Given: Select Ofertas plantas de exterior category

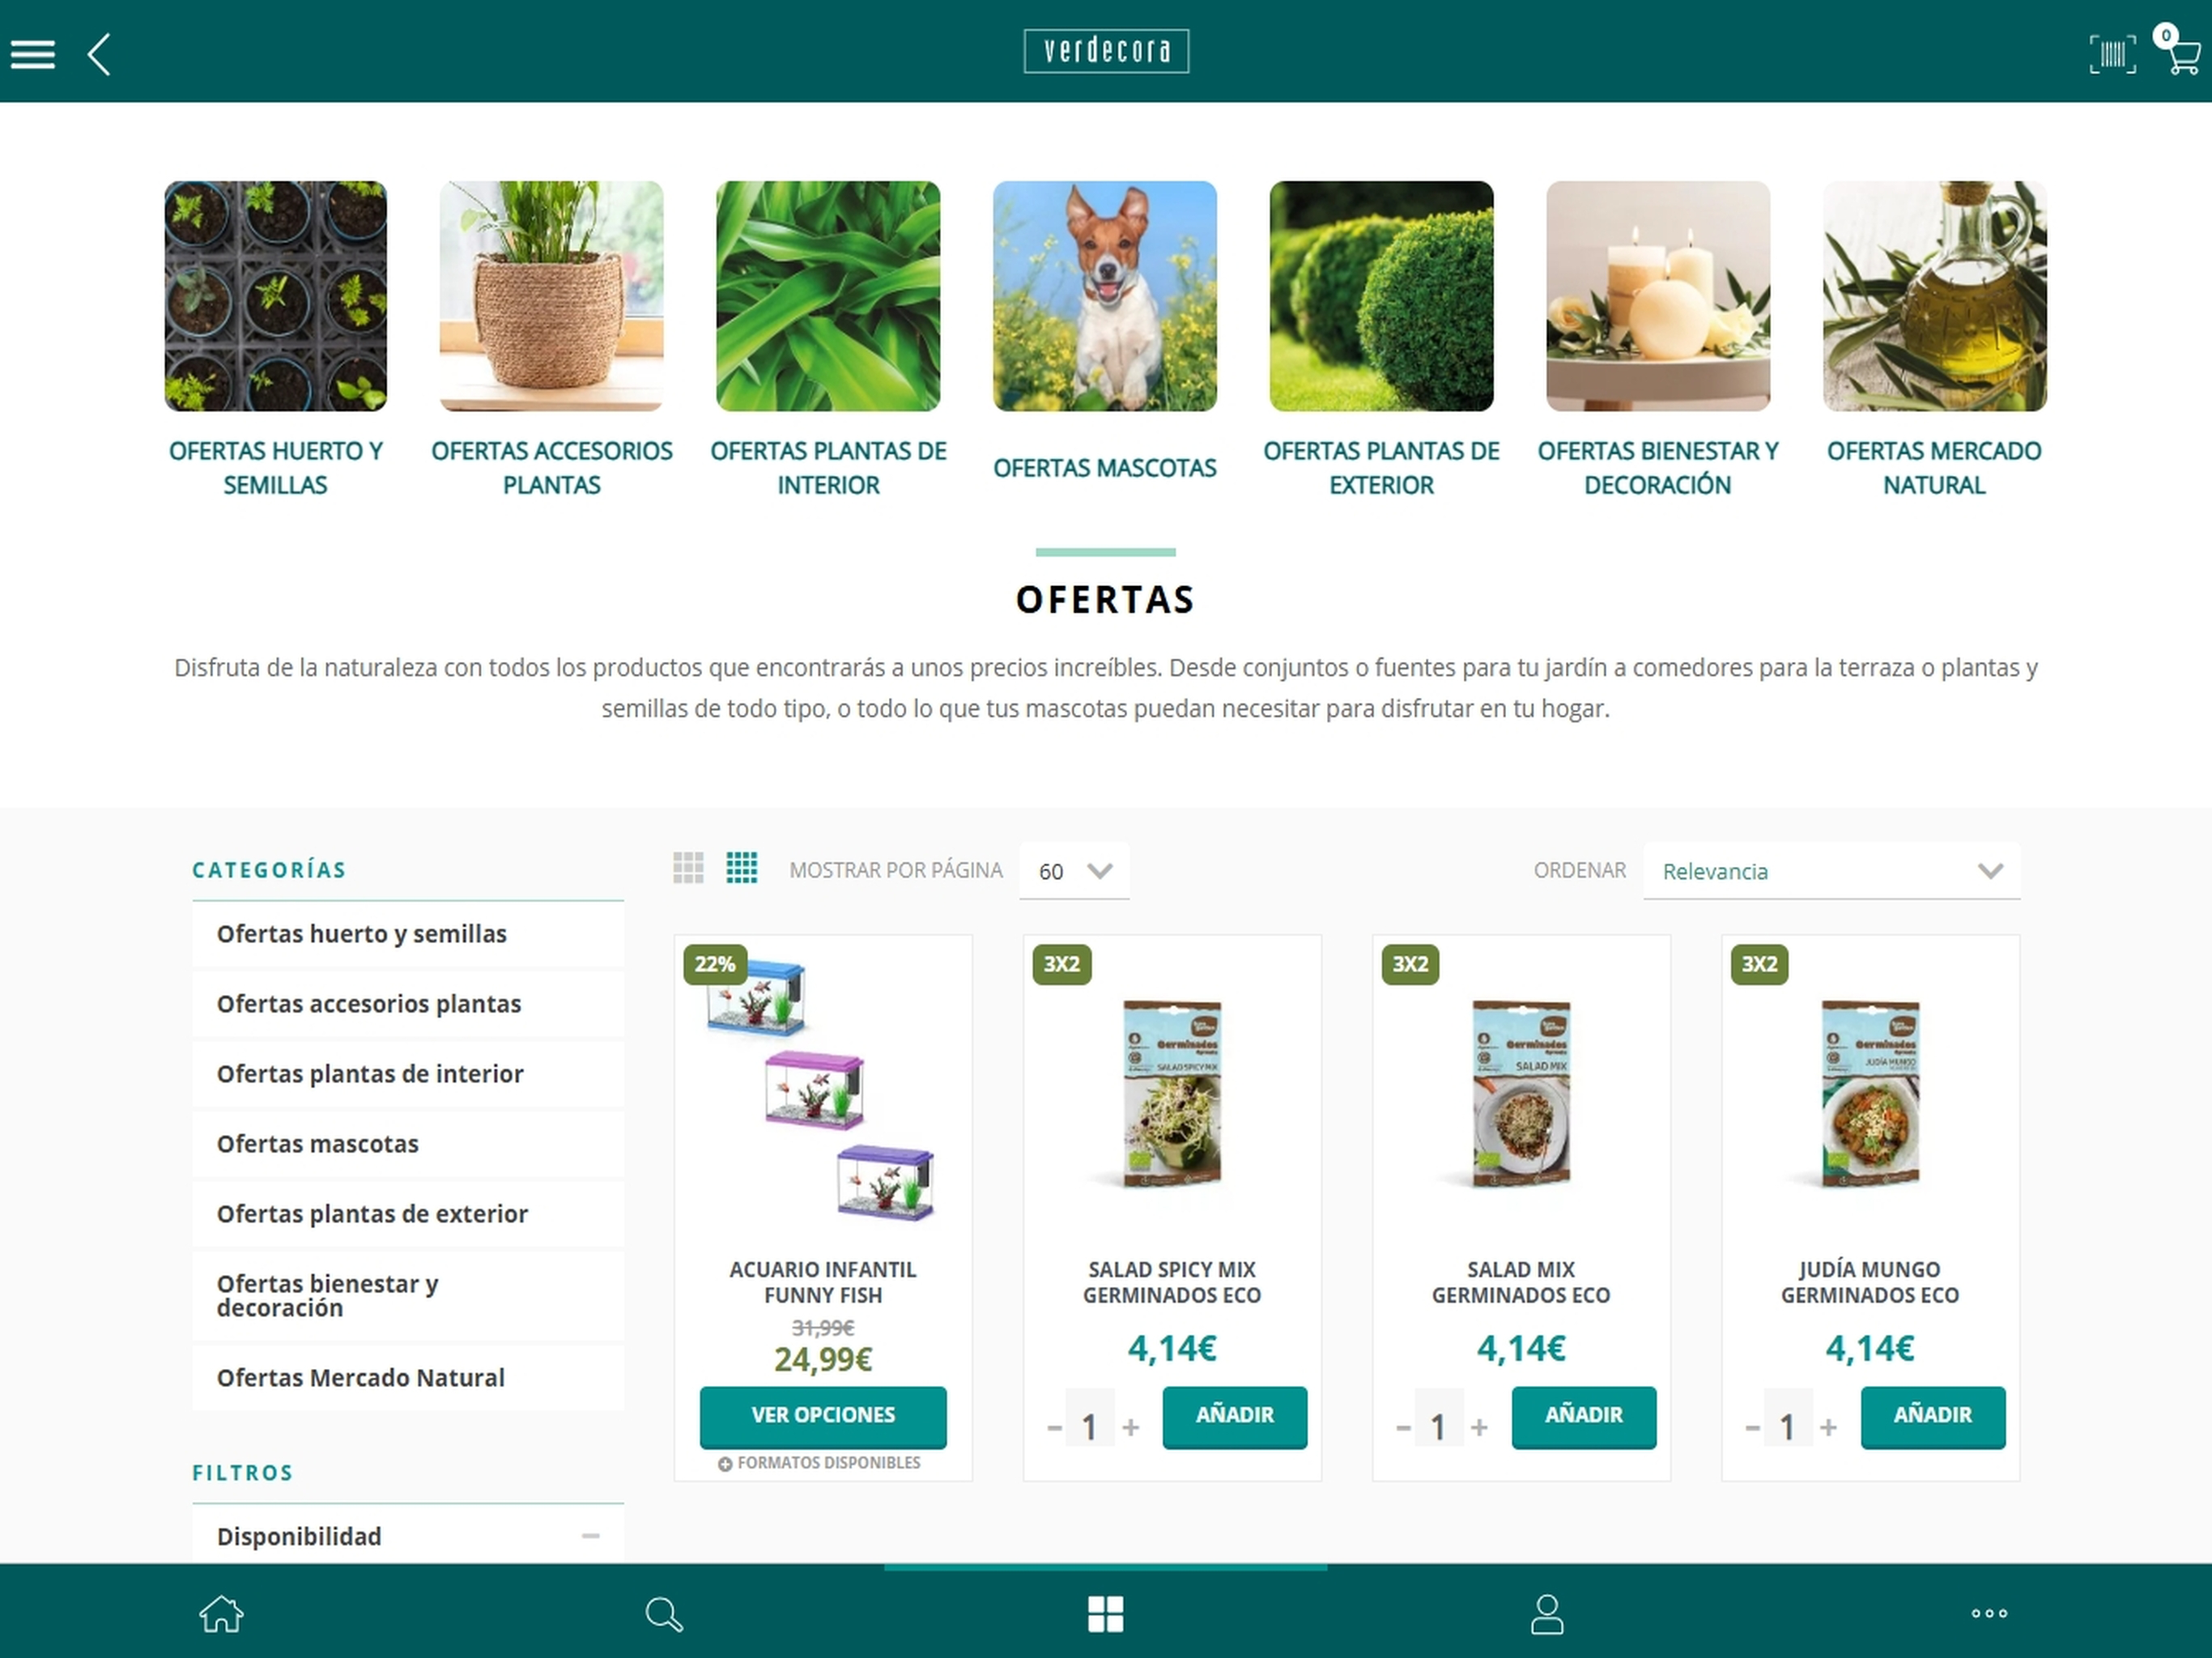Looking at the screenshot, I should [x=408, y=1214].
